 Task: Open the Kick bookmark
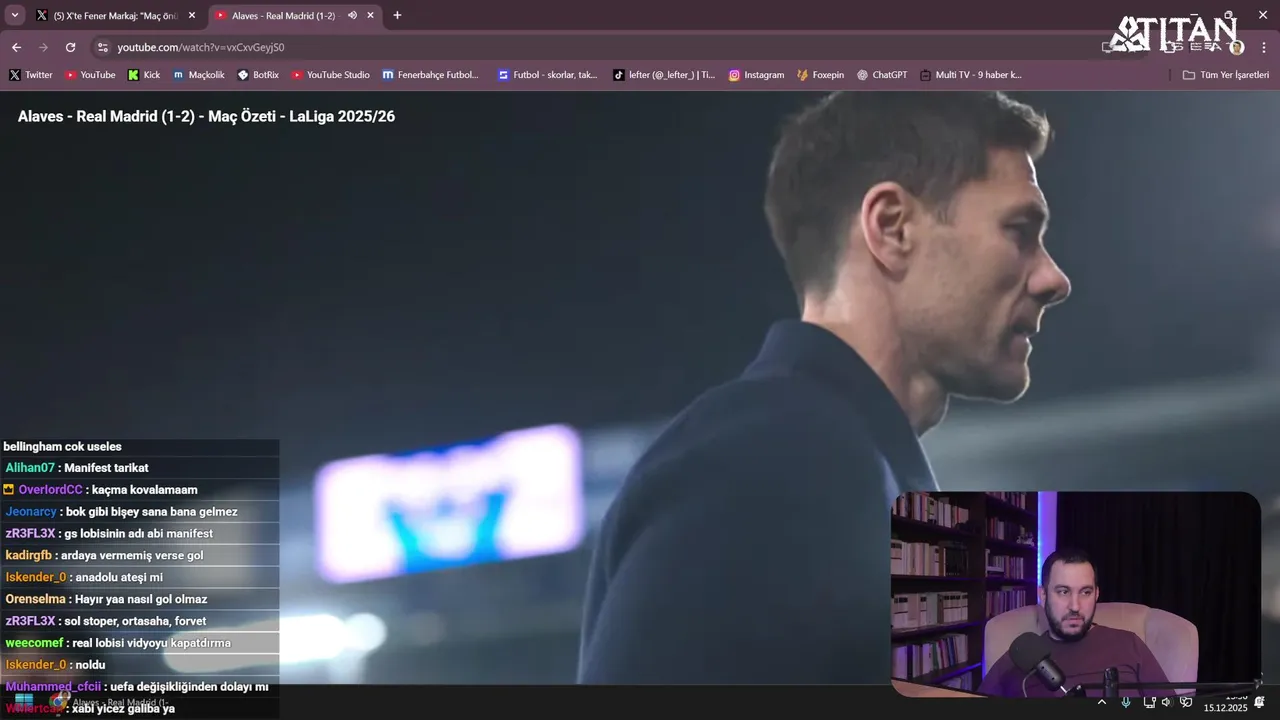pyautogui.click(x=144, y=75)
